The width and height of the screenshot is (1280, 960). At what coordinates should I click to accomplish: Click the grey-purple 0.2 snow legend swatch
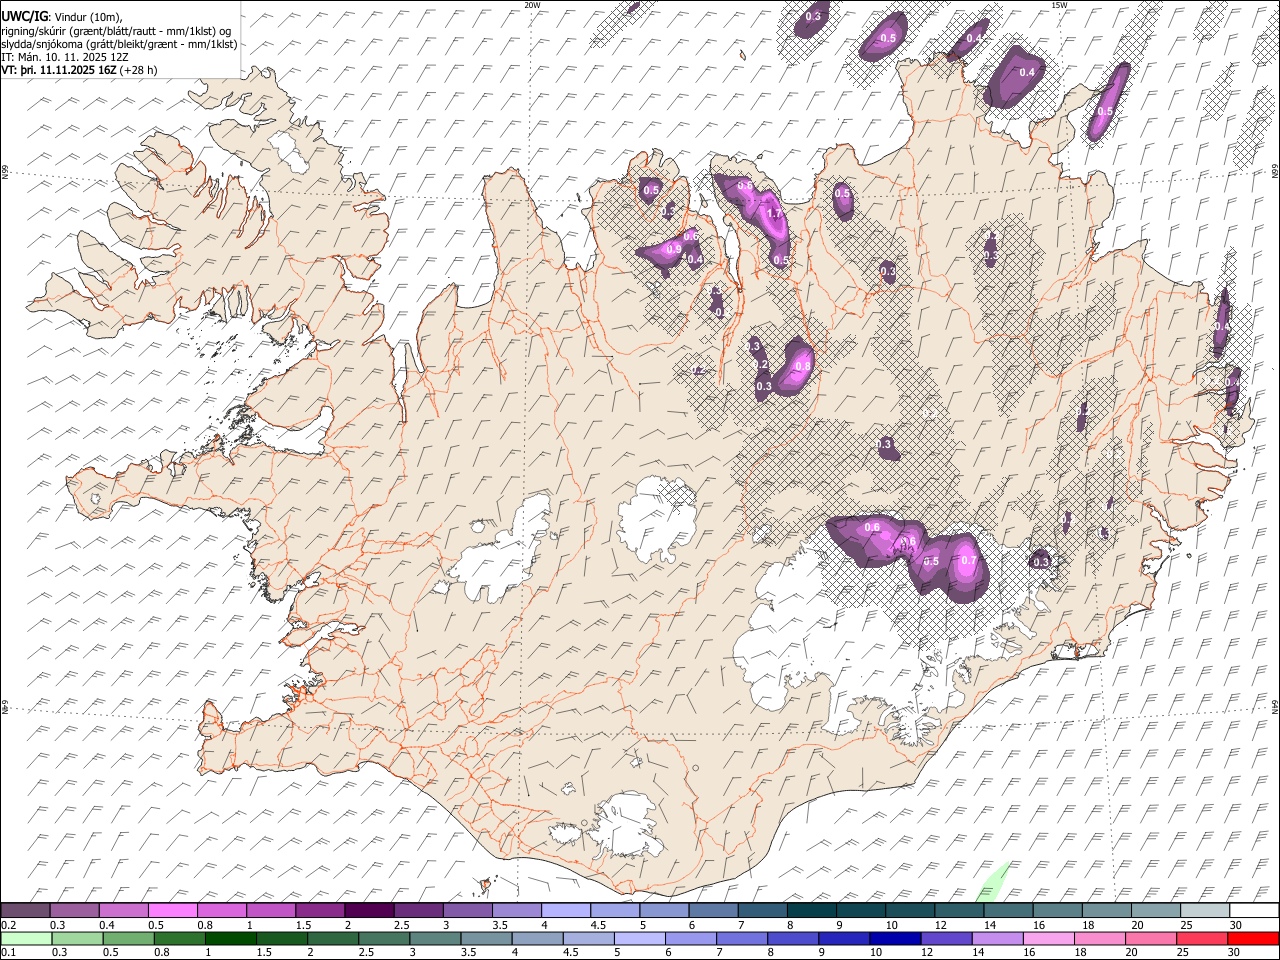[x=26, y=910]
